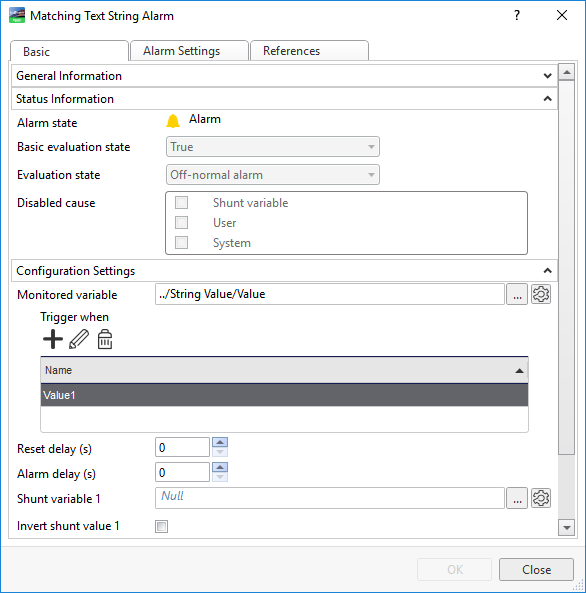Click the Close button
Screen dimensions: 586x593
[x=536, y=570]
